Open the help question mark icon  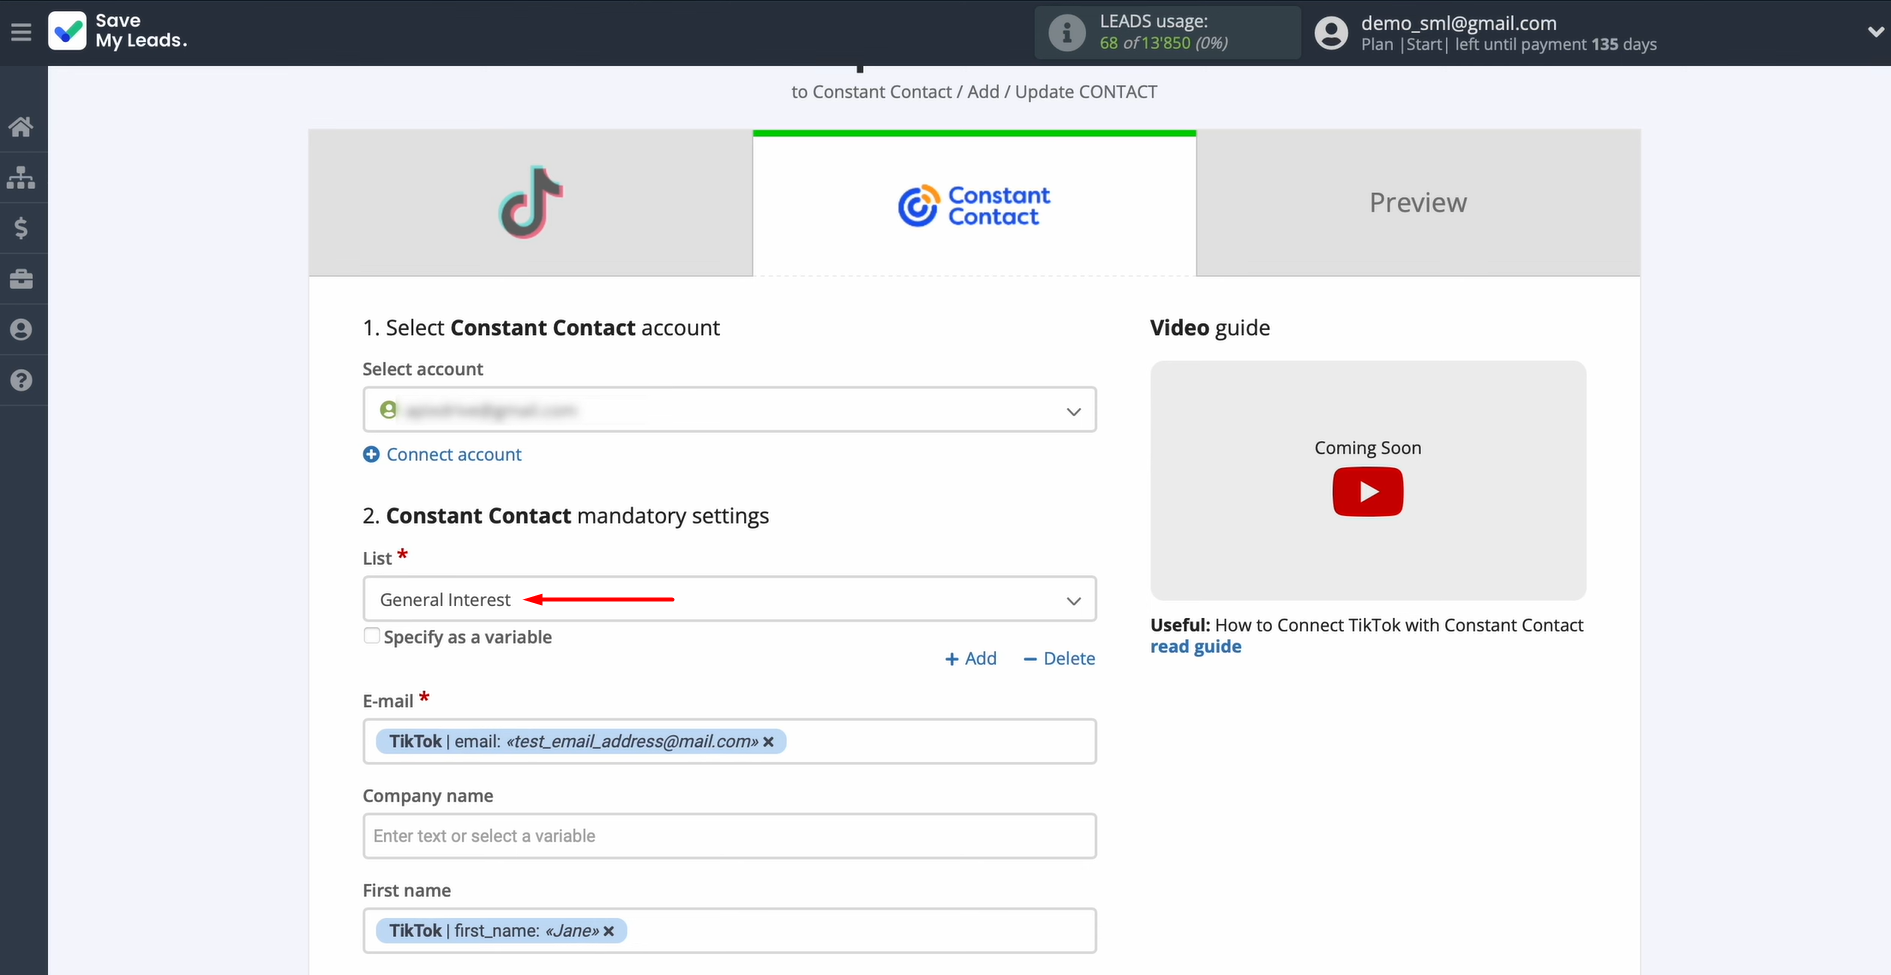point(21,381)
